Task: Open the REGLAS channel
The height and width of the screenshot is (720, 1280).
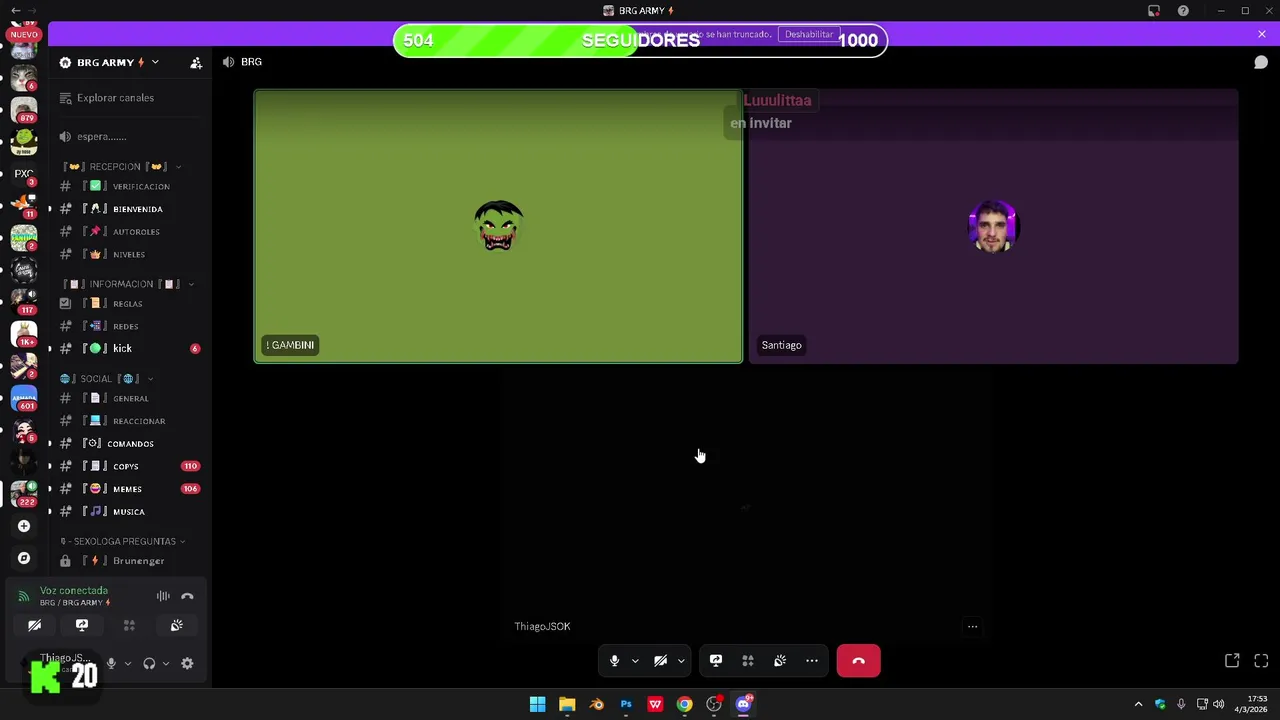Action: click(129, 304)
